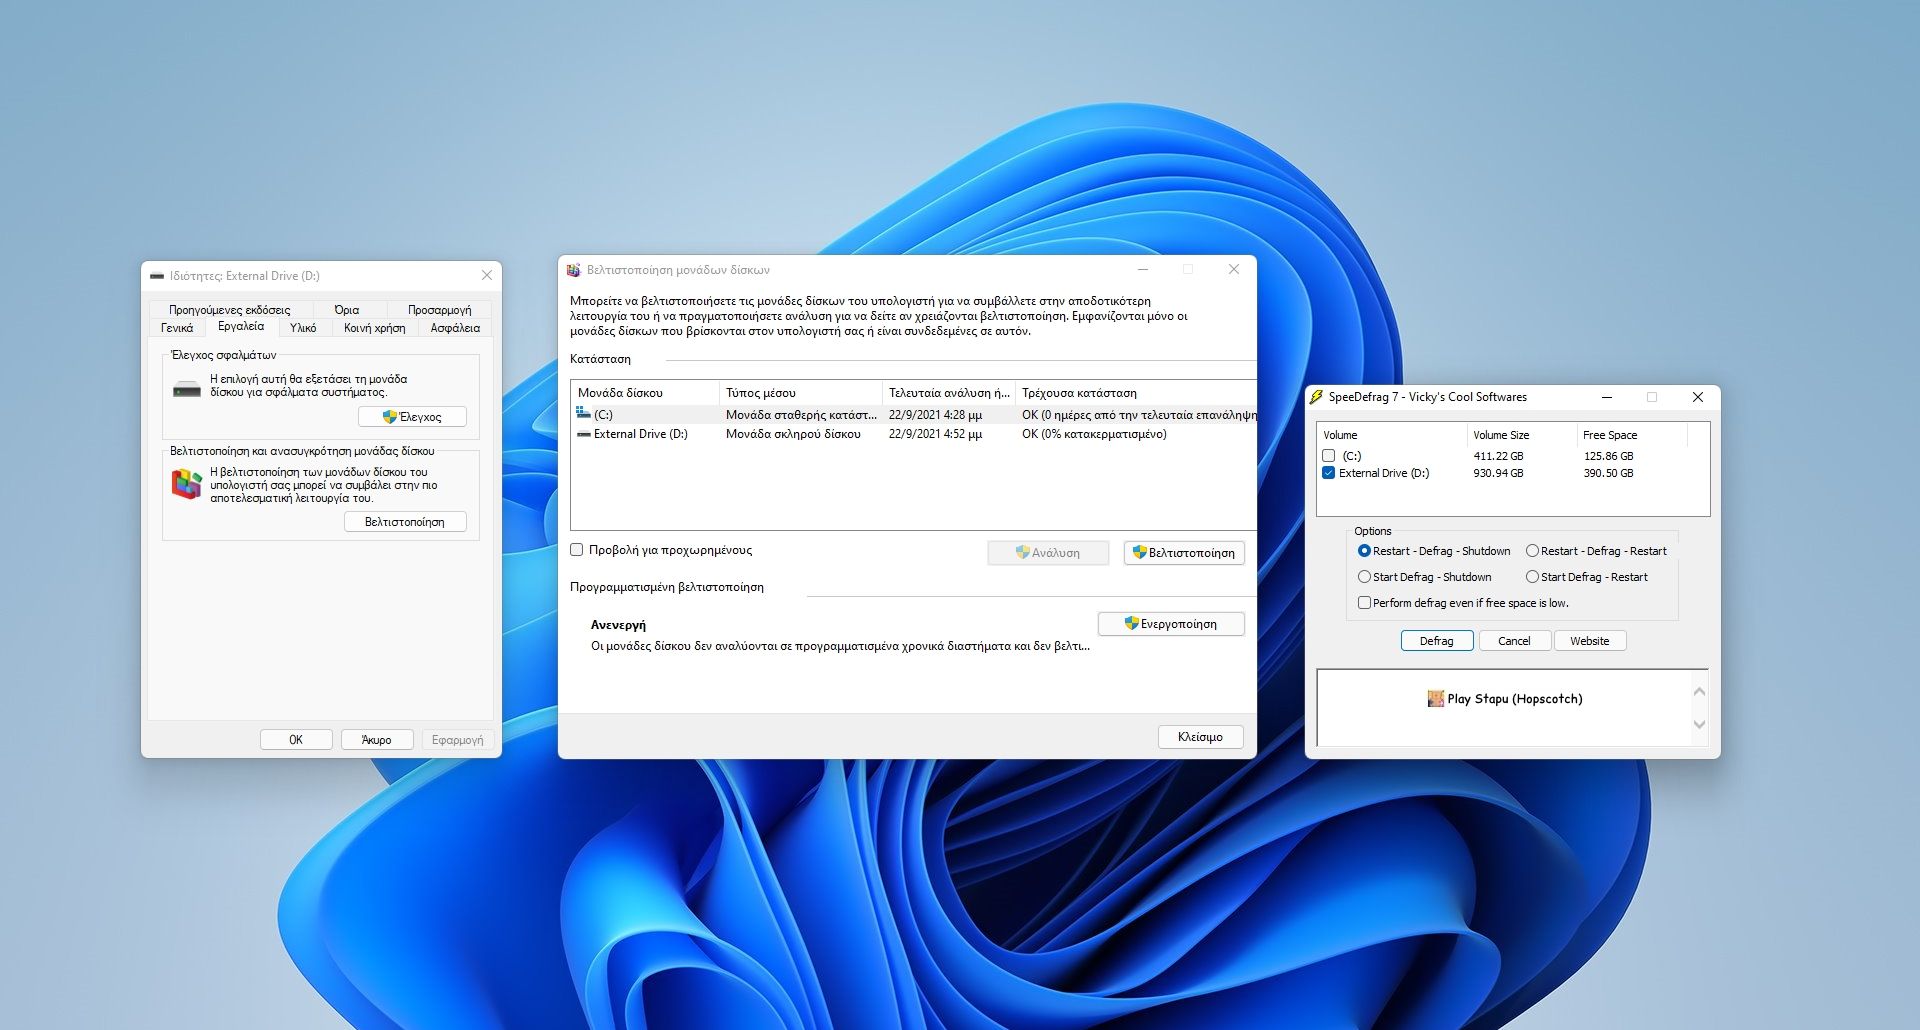Enable defrag even if free space is low
Image resolution: width=1920 pixels, height=1030 pixels.
tap(1364, 603)
